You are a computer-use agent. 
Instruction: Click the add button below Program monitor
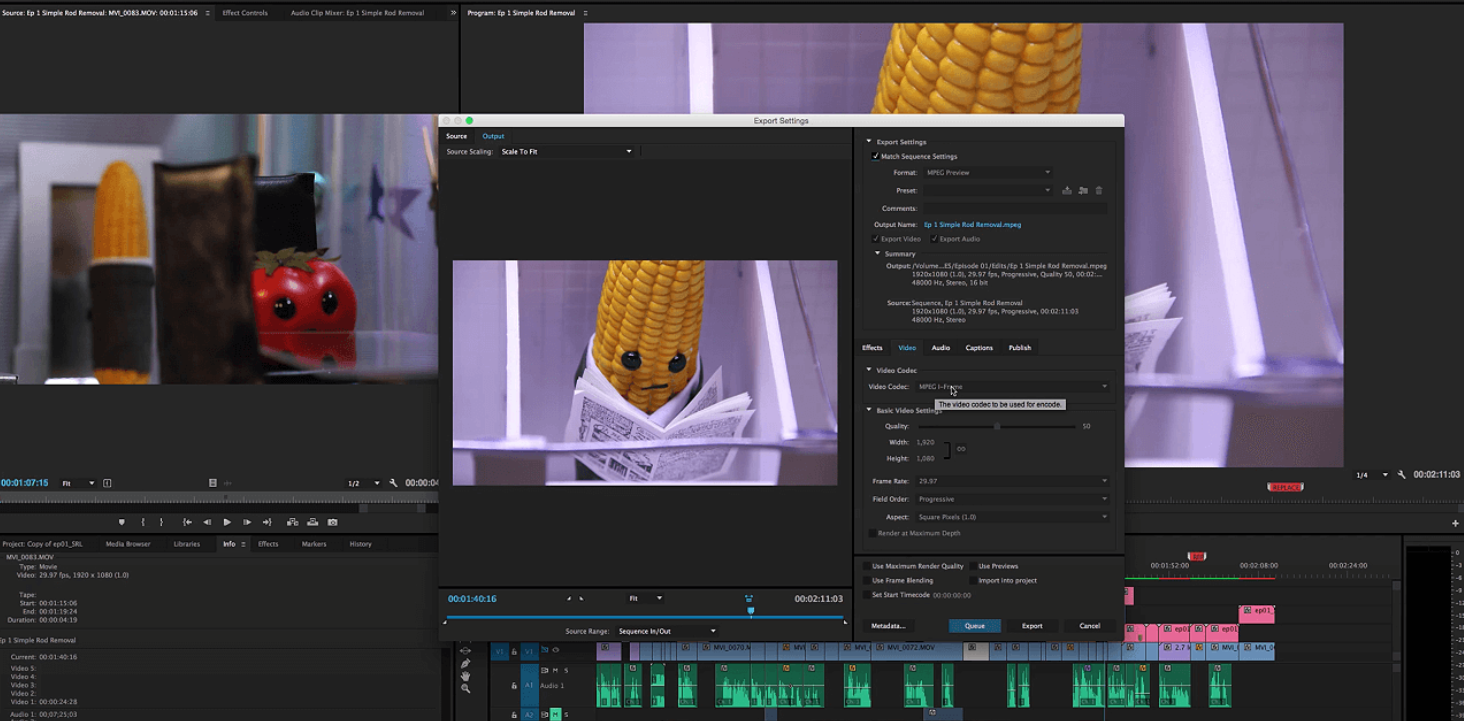pyautogui.click(x=1455, y=523)
